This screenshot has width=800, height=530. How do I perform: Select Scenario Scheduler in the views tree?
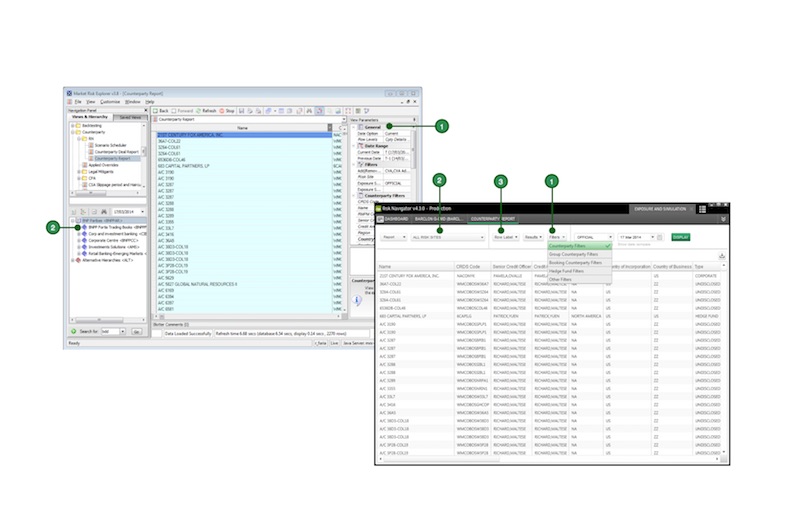(x=107, y=145)
